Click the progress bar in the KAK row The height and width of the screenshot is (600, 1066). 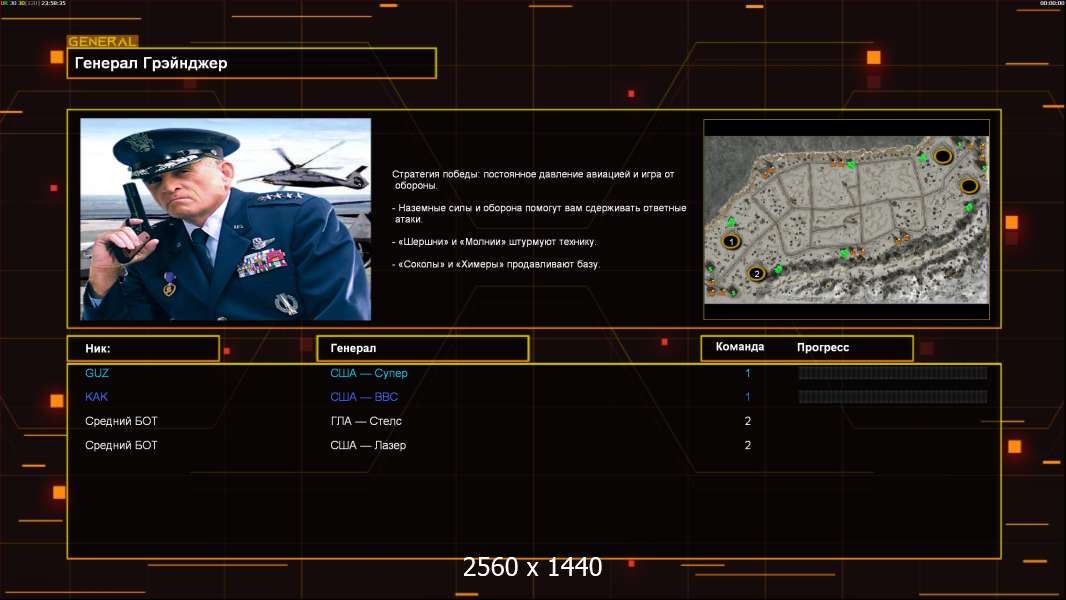coord(892,397)
